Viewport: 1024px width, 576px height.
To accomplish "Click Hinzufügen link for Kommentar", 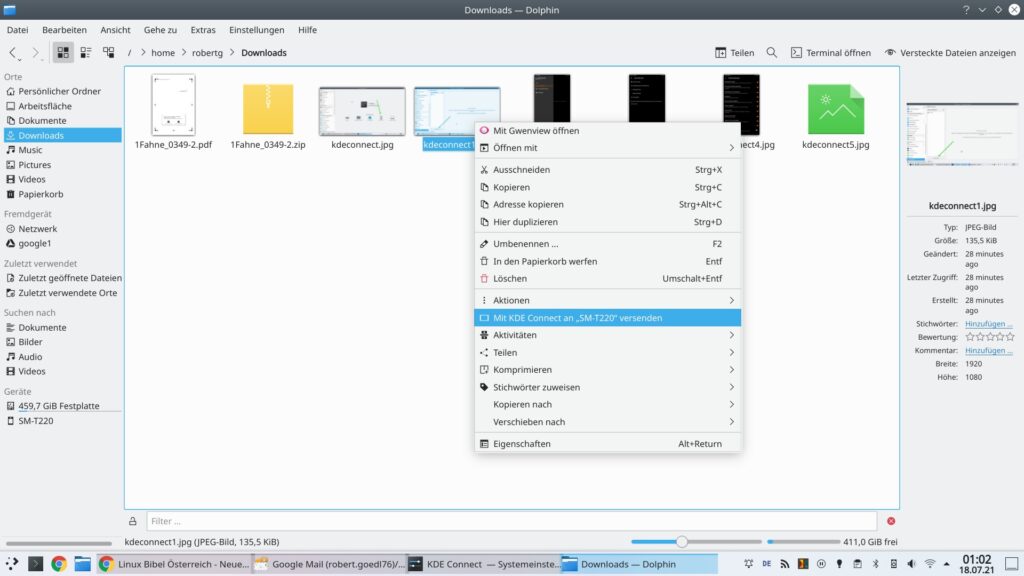I will (x=989, y=351).
